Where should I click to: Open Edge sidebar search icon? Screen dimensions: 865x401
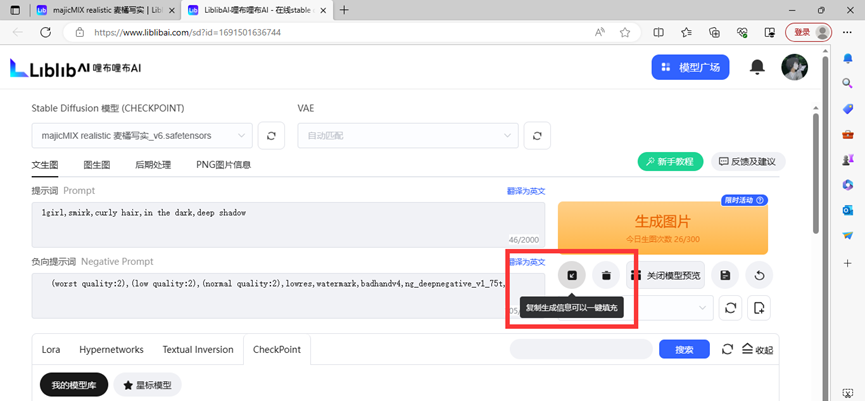pyautogui.click(x=847, y=83)
